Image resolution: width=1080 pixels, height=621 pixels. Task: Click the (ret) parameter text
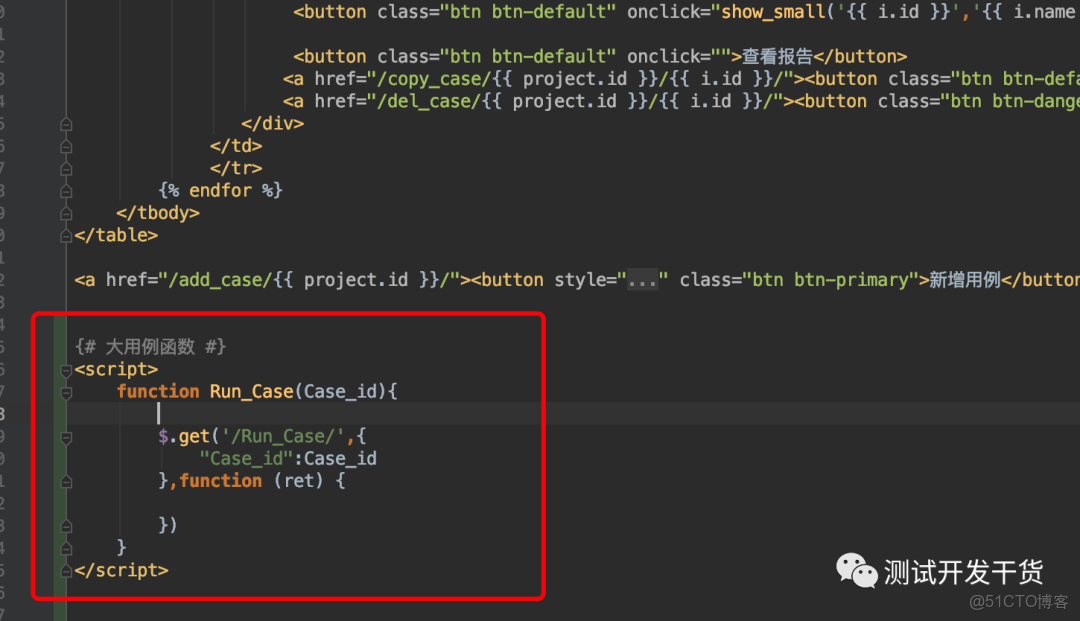click(298, 481)
